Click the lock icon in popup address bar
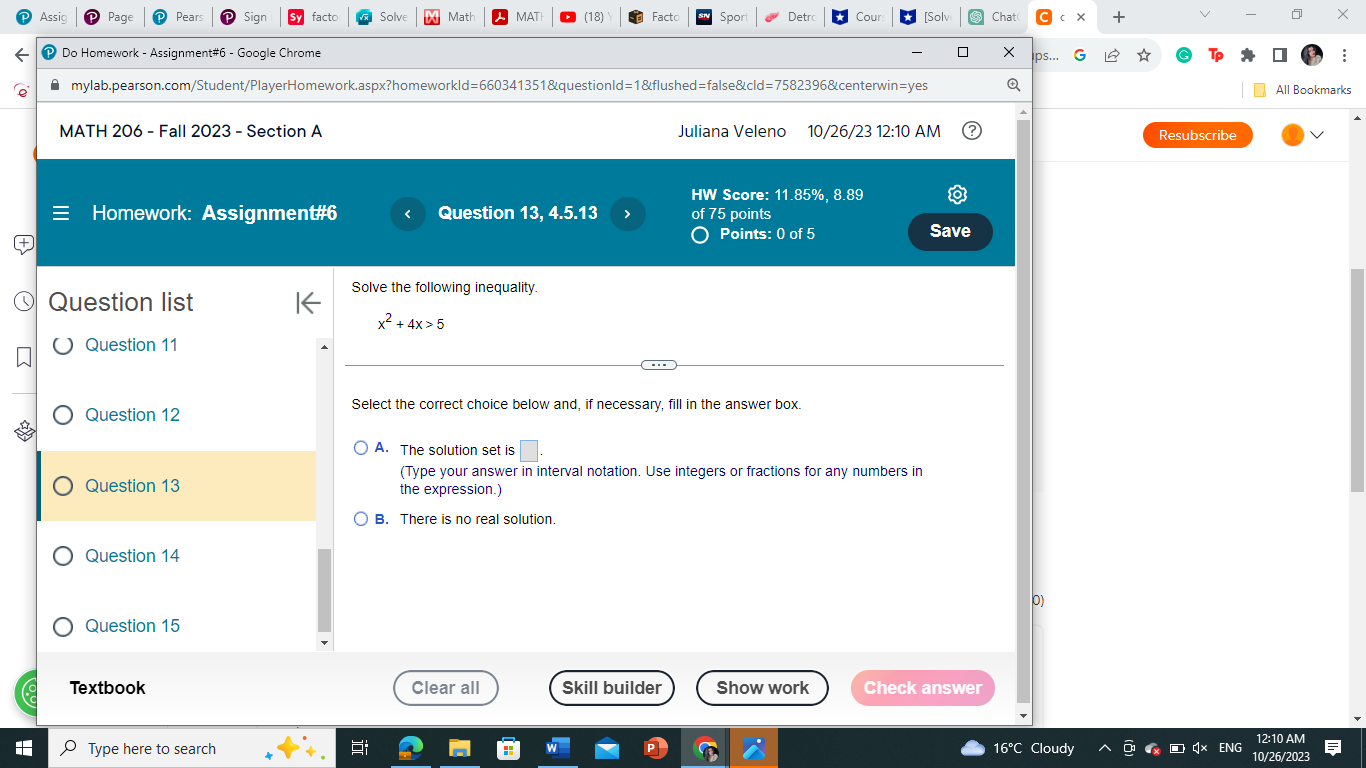Screen dimensions: 1366x768 (x=54, y=86)
